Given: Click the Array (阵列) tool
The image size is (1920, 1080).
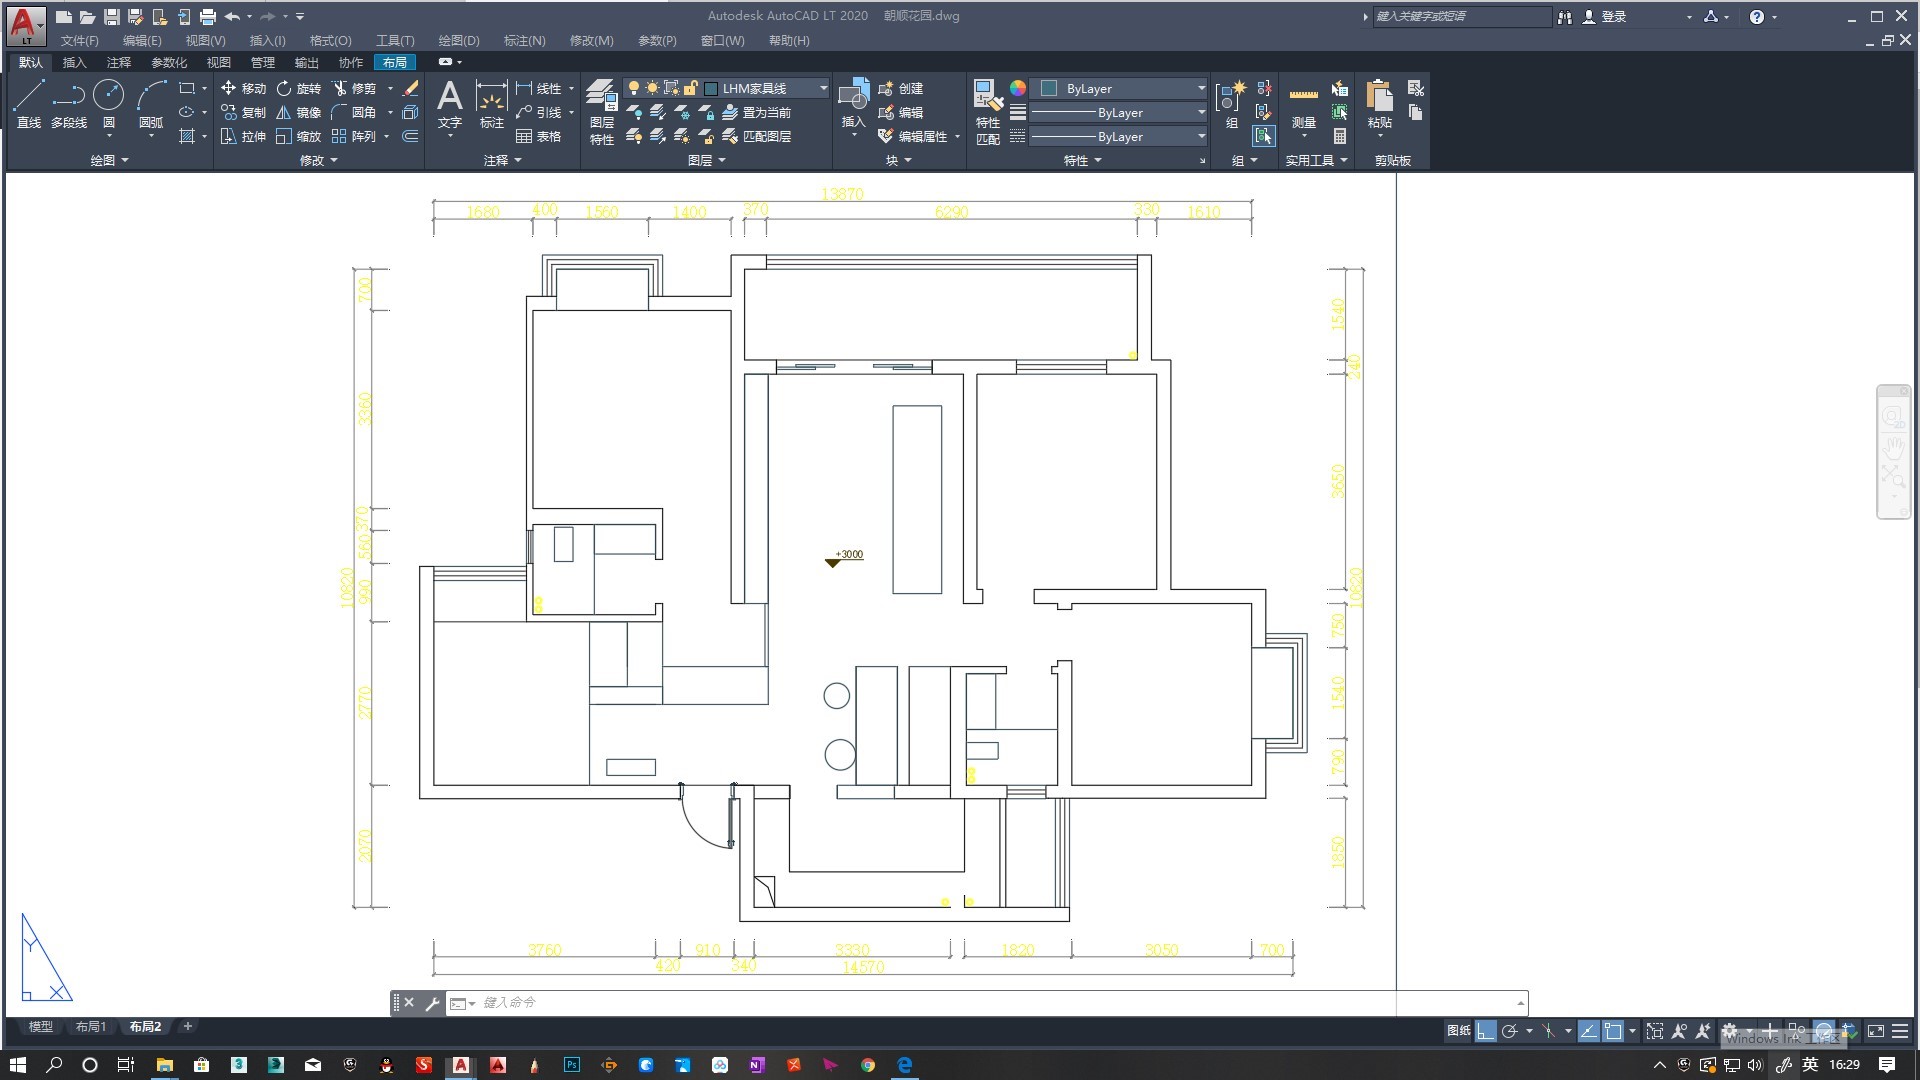Looking at the screenshot, I should (x=354, y=136).
